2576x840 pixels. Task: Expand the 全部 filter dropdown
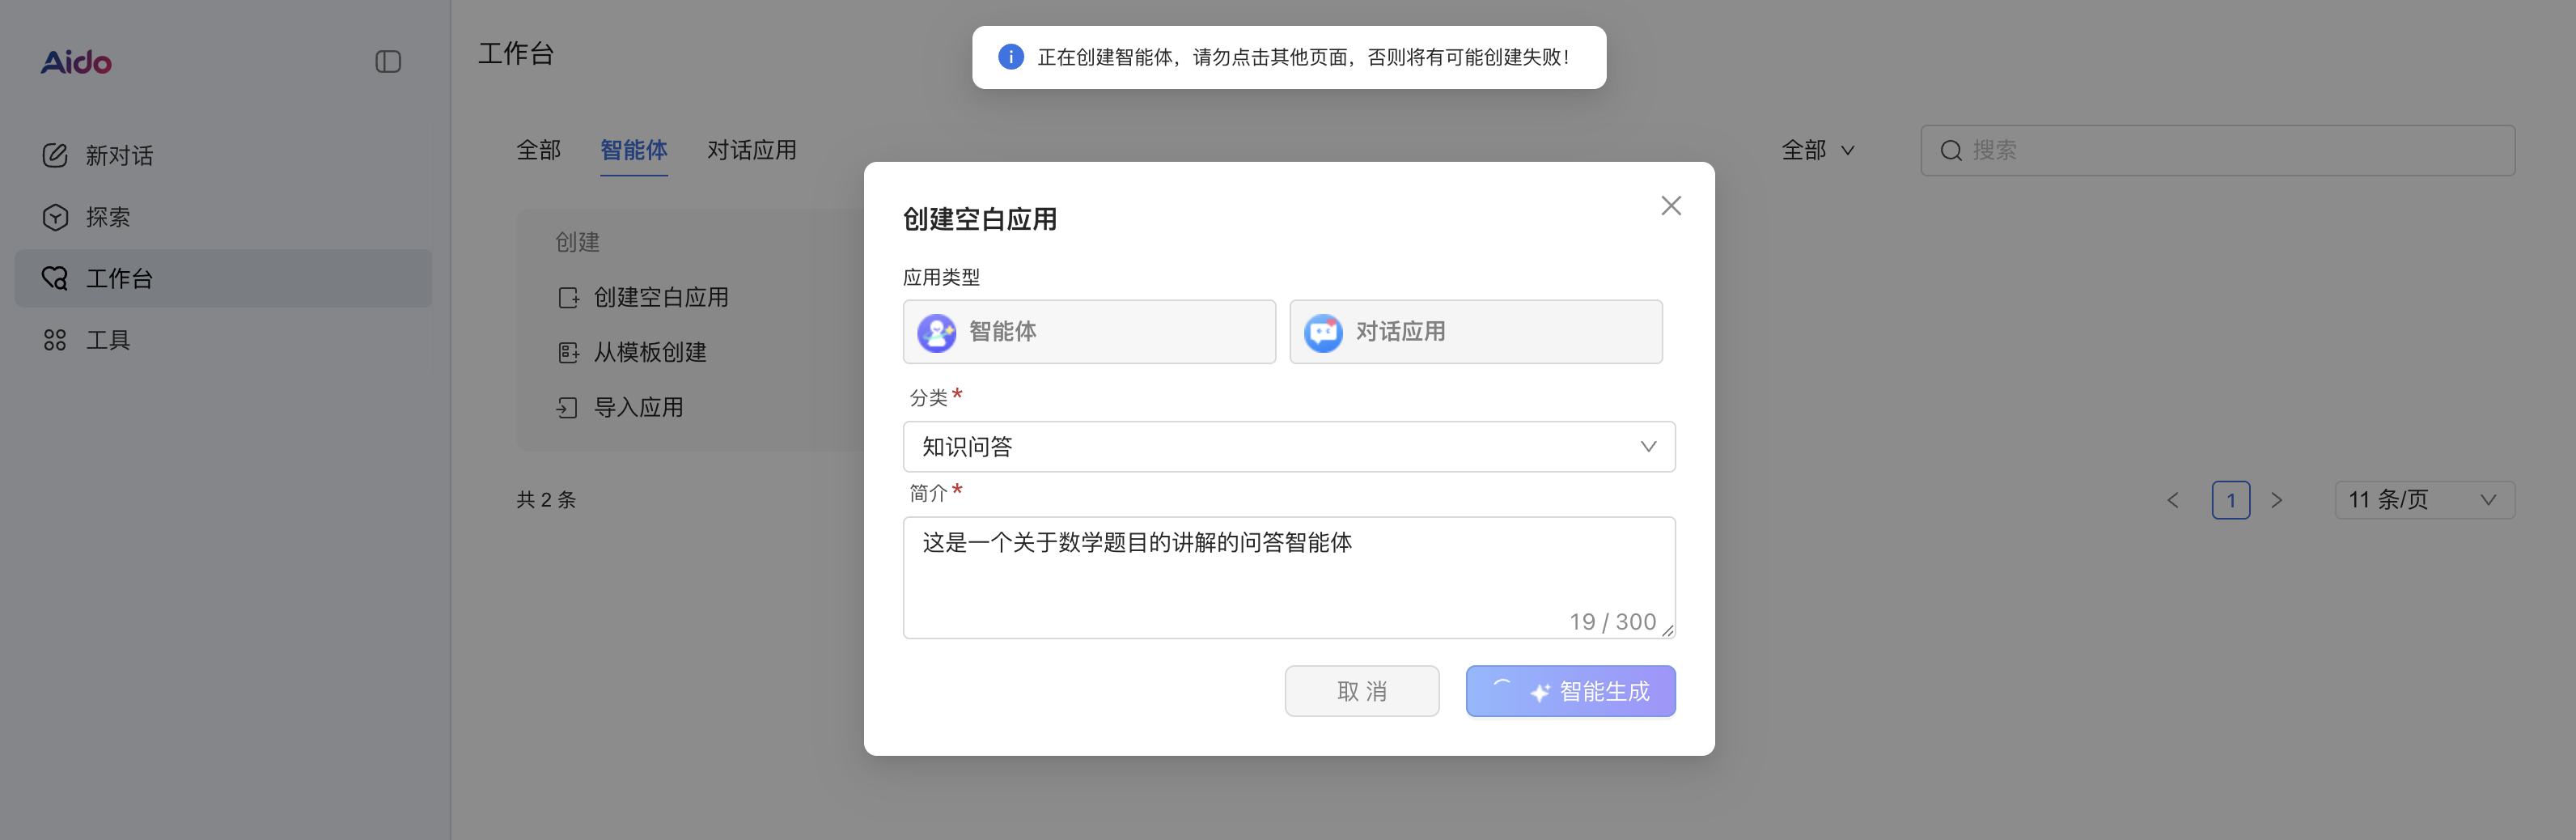1818,150
